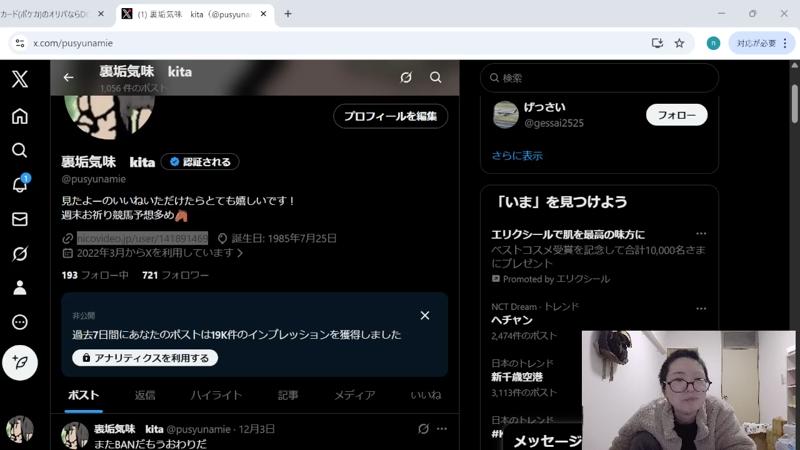
Task: Switch to the 記事 tab
Action: click(288, 395)
